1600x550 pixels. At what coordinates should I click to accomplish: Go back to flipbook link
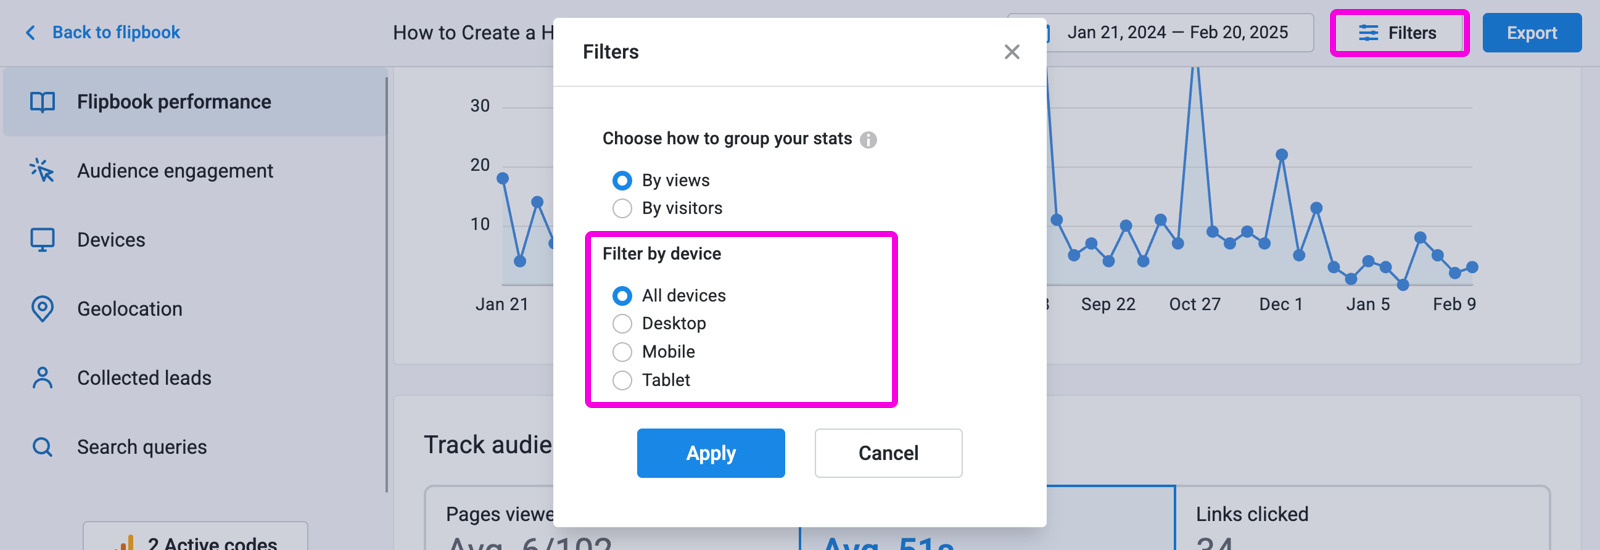pyautogui.click(x=103, y=33)
